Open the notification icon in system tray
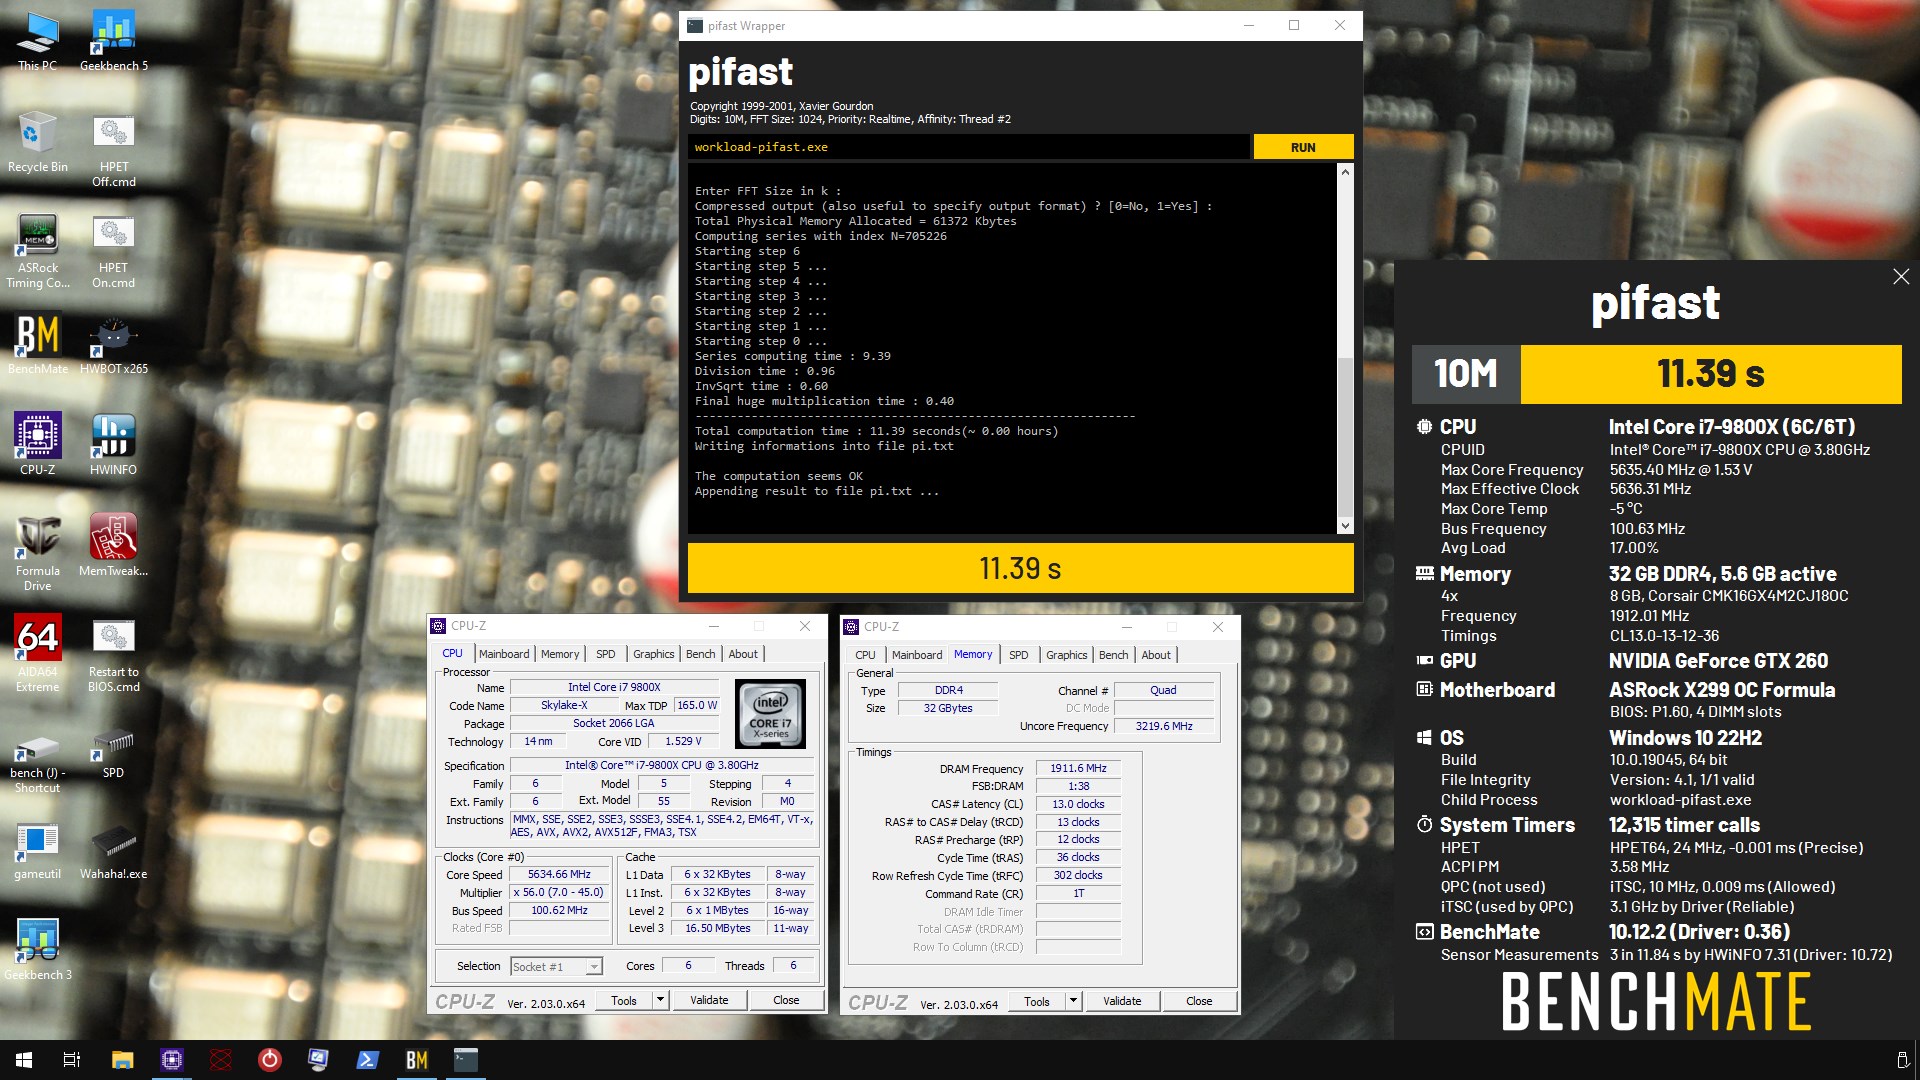This screenshot has height=1080, width=1920. coord(1902,1060)
